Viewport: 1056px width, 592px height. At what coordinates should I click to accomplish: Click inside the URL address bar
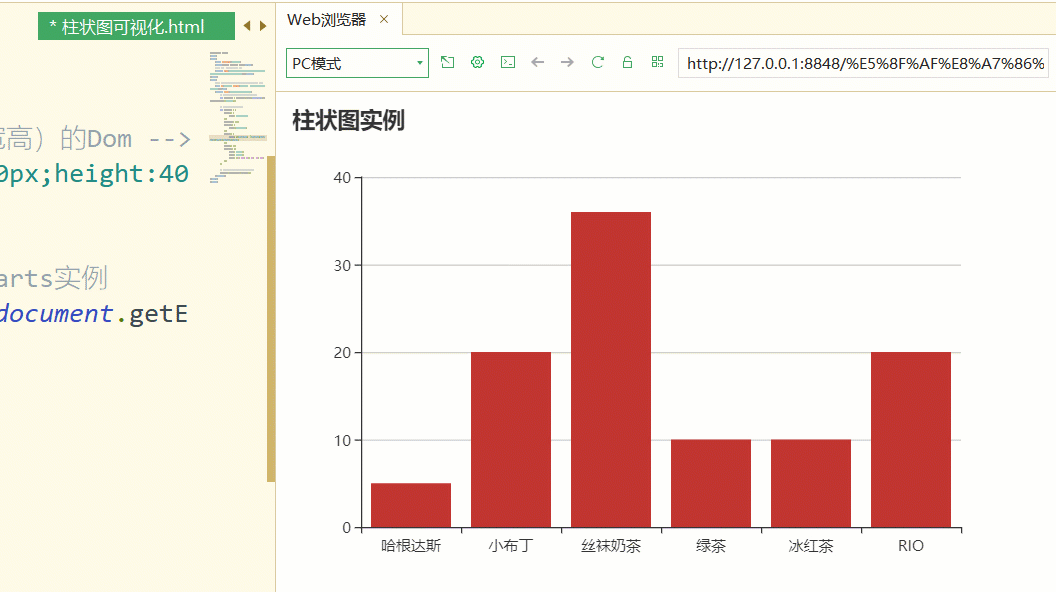tap(860, 62)
